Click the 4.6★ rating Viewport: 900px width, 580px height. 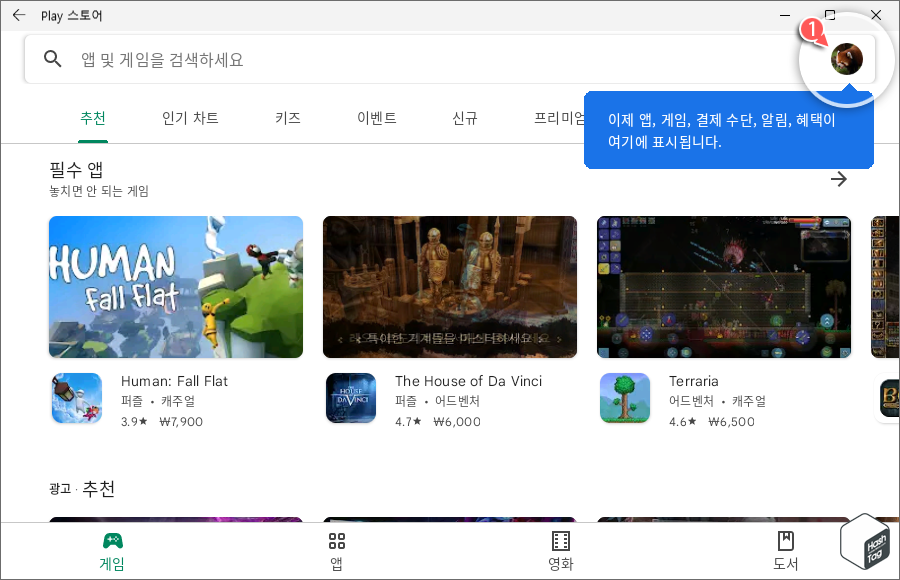coord(682,422)
